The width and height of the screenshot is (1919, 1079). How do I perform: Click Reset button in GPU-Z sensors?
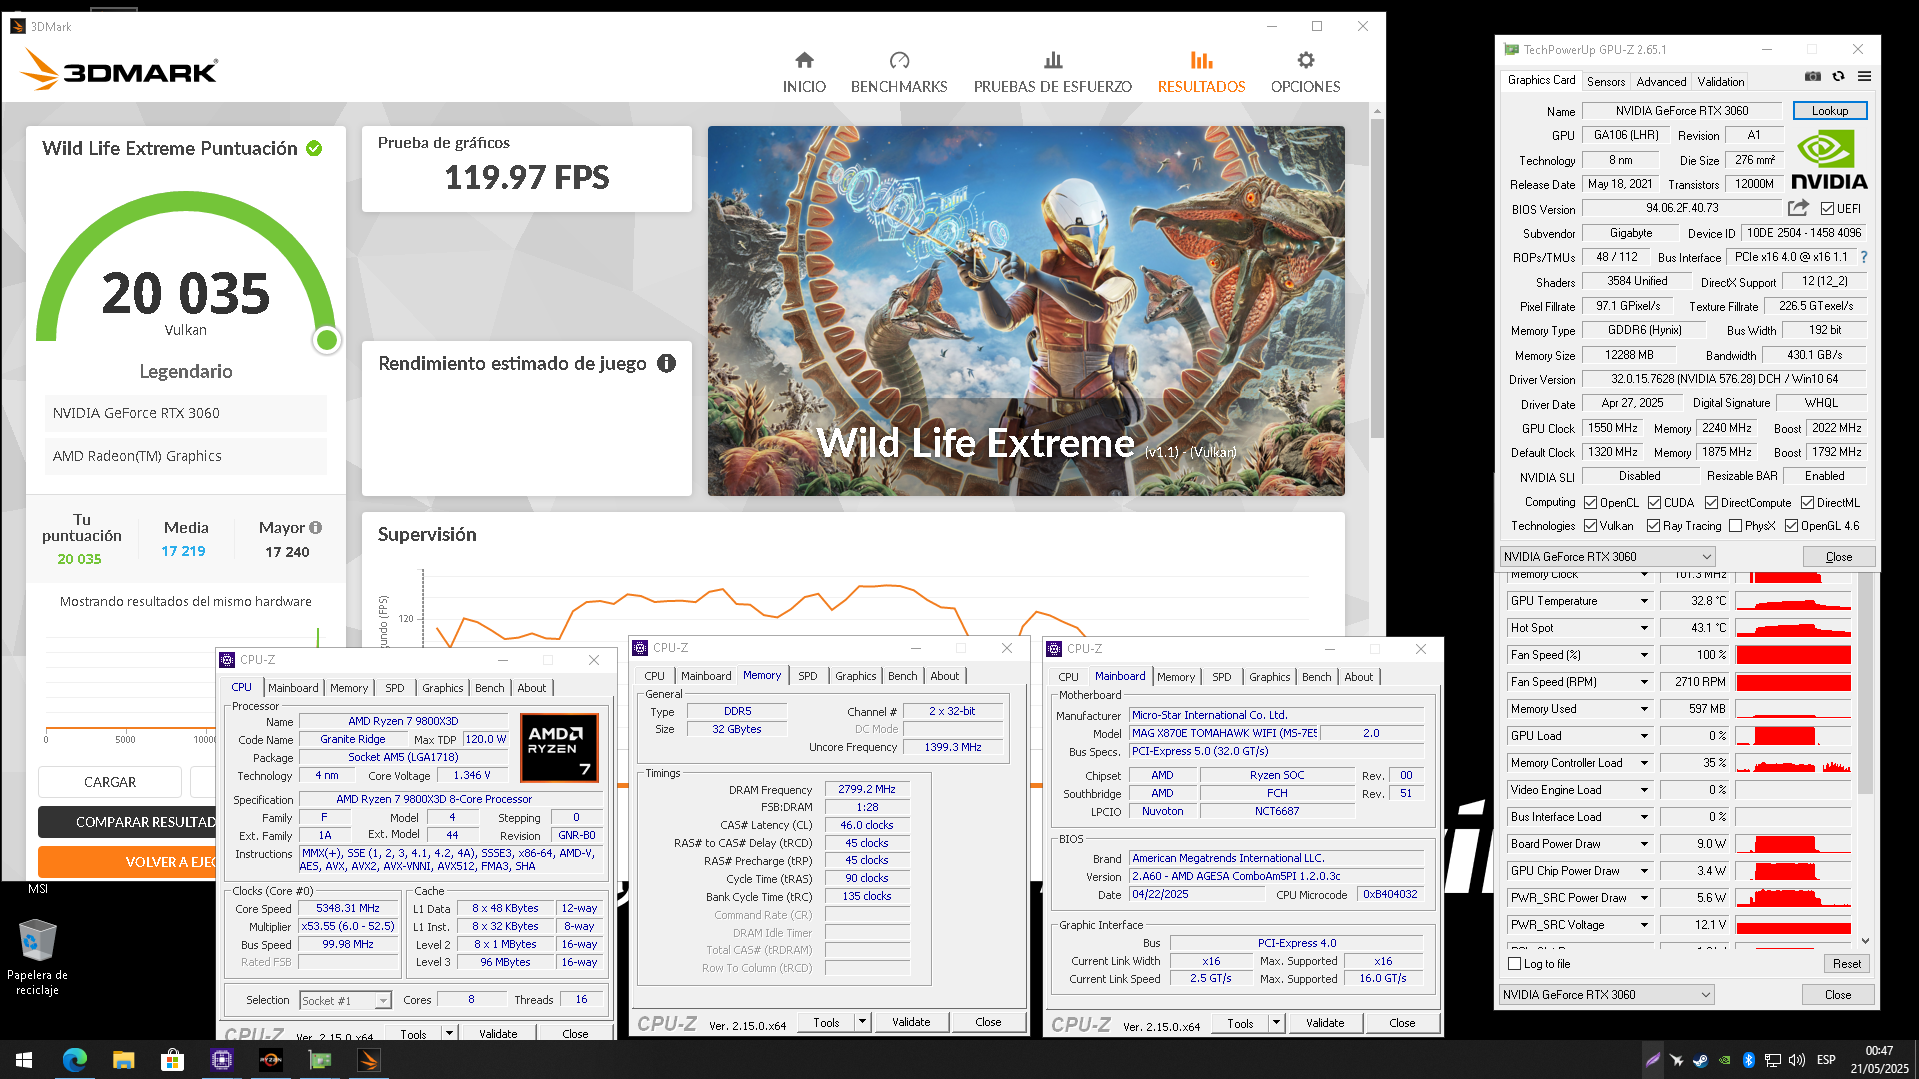[x=1846, y=964]
